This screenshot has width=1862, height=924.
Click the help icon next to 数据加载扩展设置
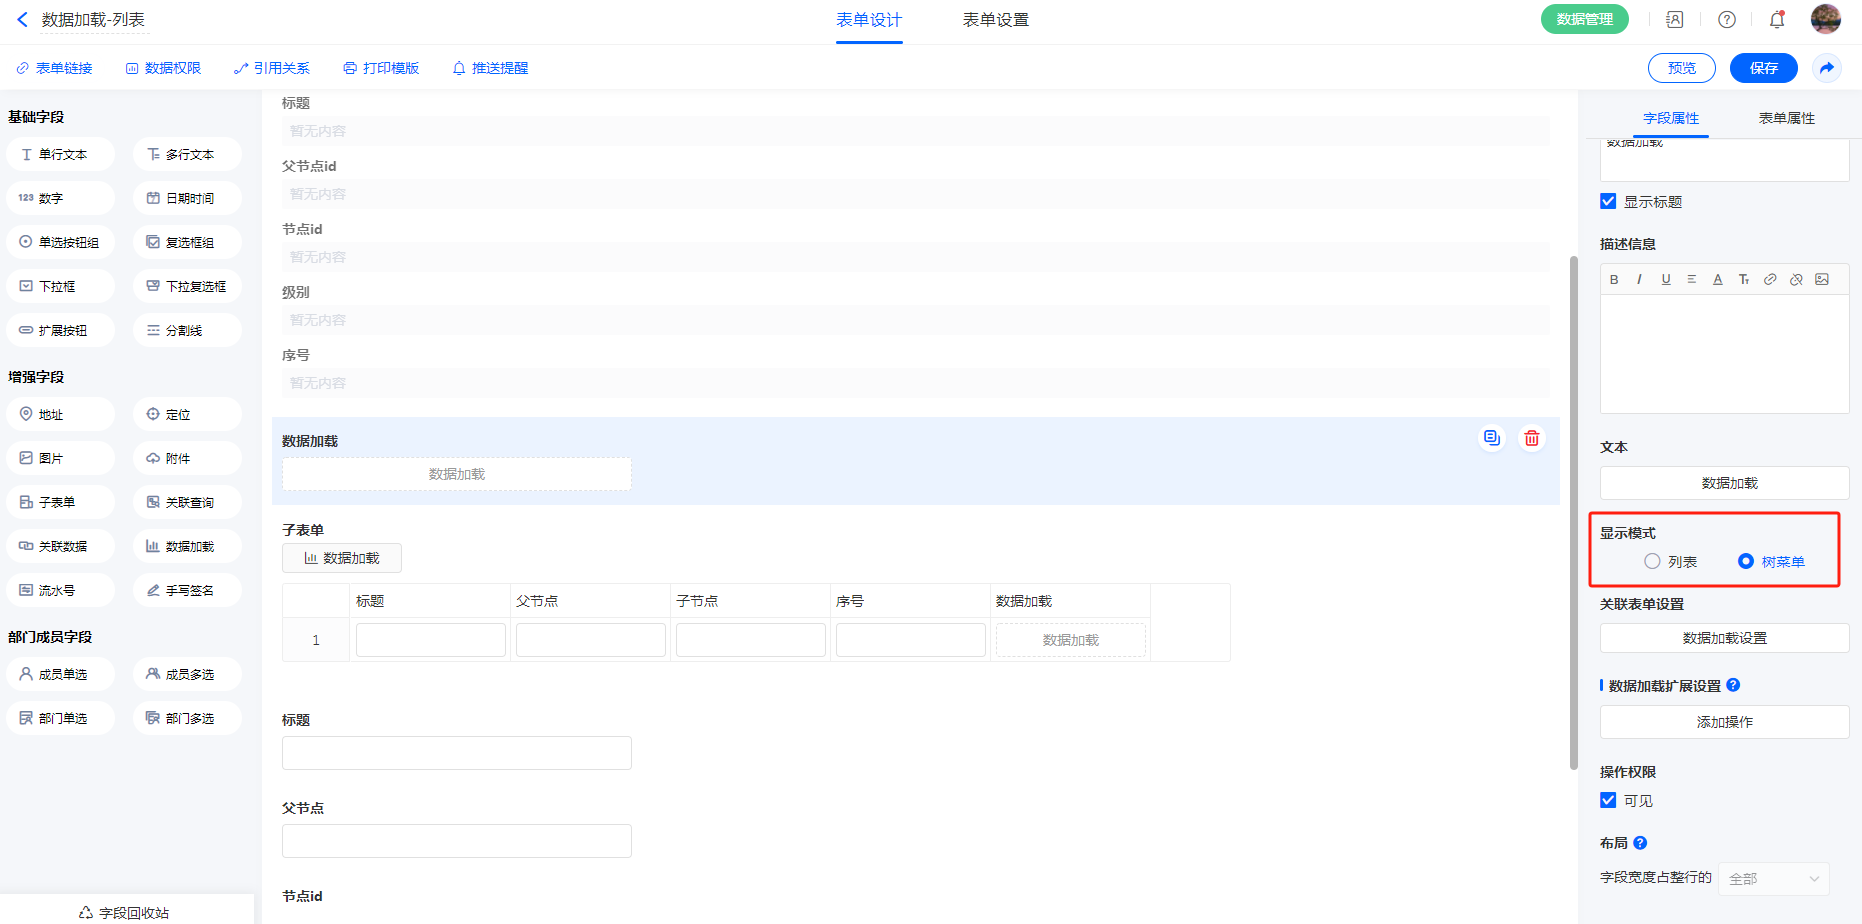(x=1733, y=685)
